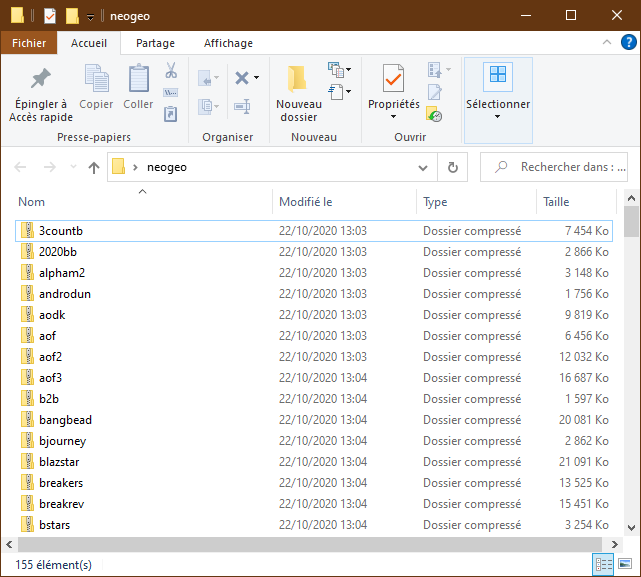Switch to details view icon in status bar

(x=603, y=565)
